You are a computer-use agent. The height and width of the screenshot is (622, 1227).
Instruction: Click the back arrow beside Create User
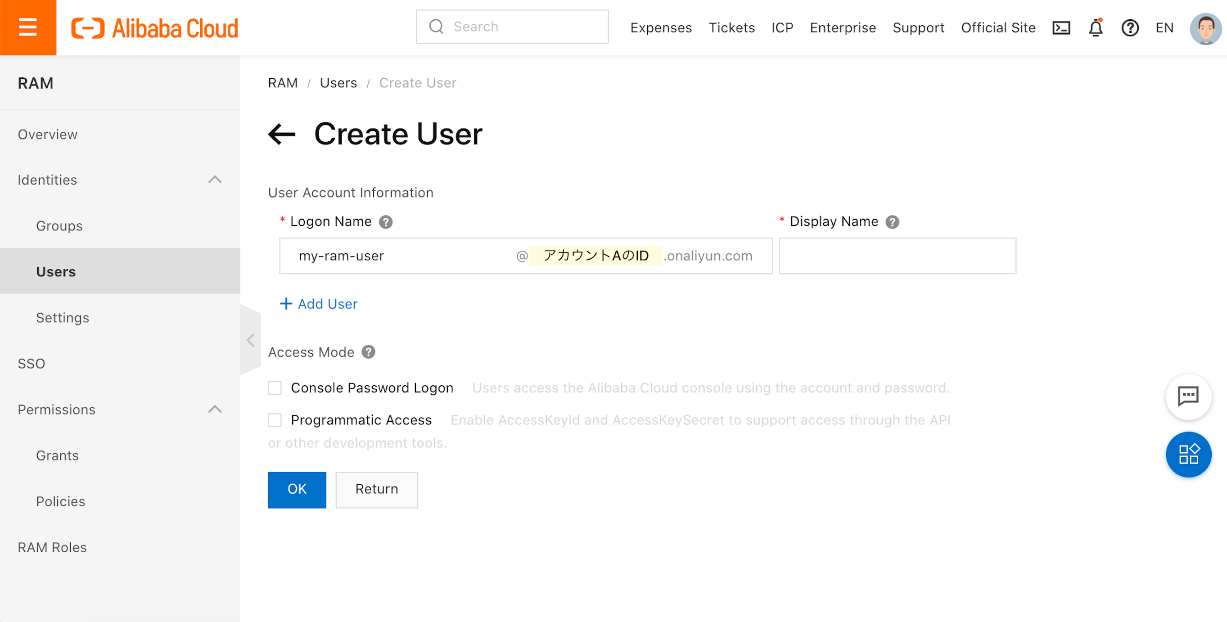click(282, 135)
